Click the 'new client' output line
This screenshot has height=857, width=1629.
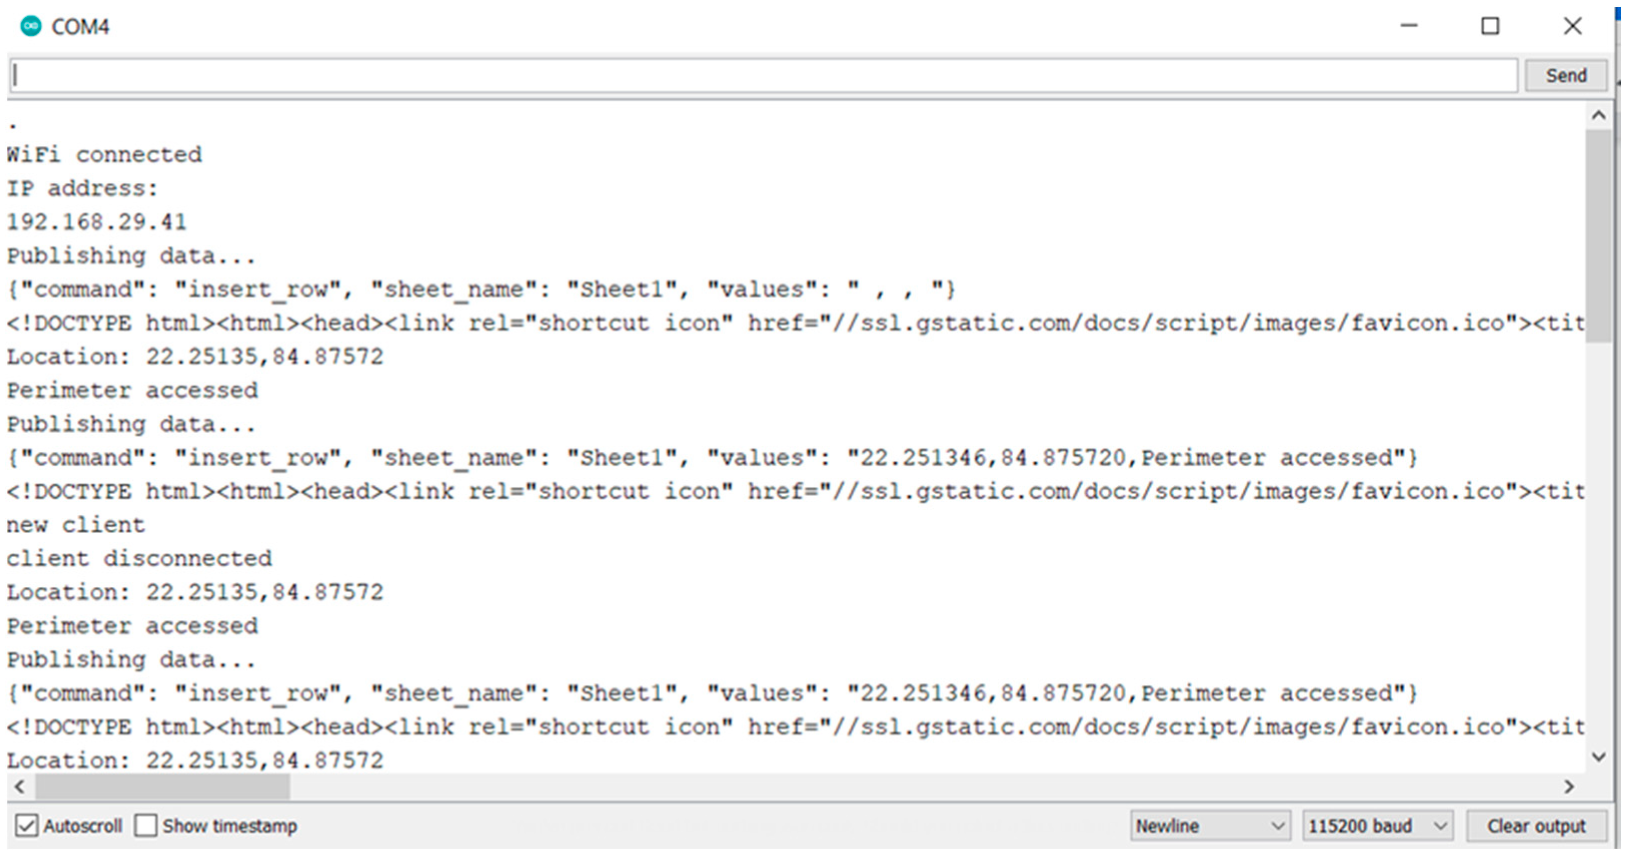(75, 525)
